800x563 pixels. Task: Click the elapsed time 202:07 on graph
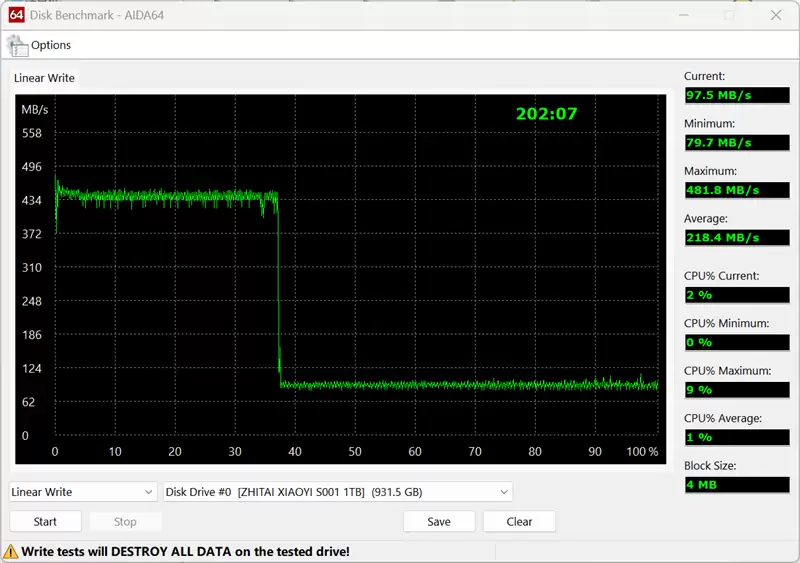click(546, 114)
